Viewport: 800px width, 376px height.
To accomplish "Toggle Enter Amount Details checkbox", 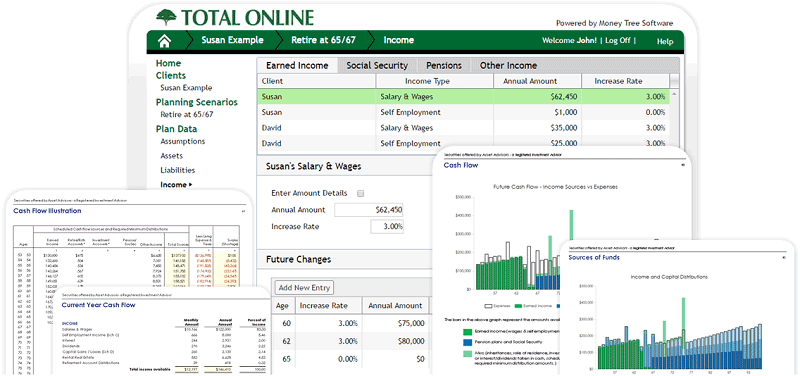I will coord(361,193).
